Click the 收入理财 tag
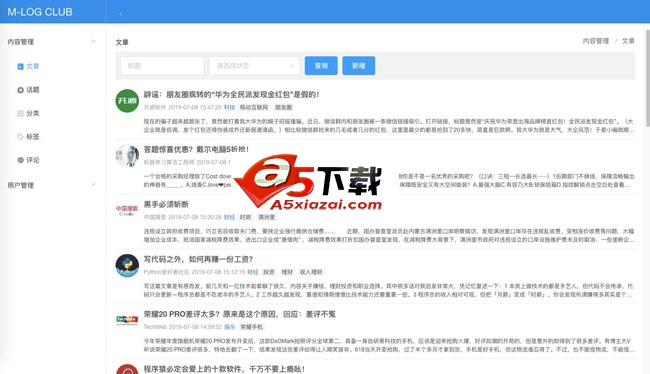650x374 pixels. (311, 272)
